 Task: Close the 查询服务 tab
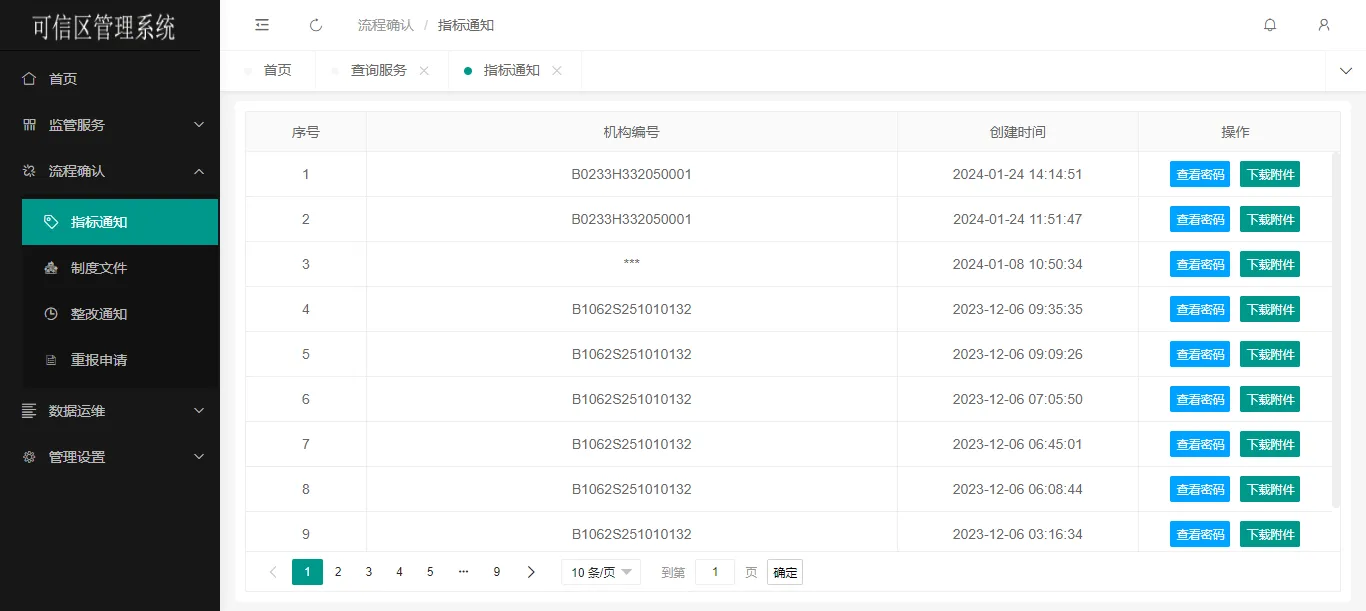tap(424, 71)
